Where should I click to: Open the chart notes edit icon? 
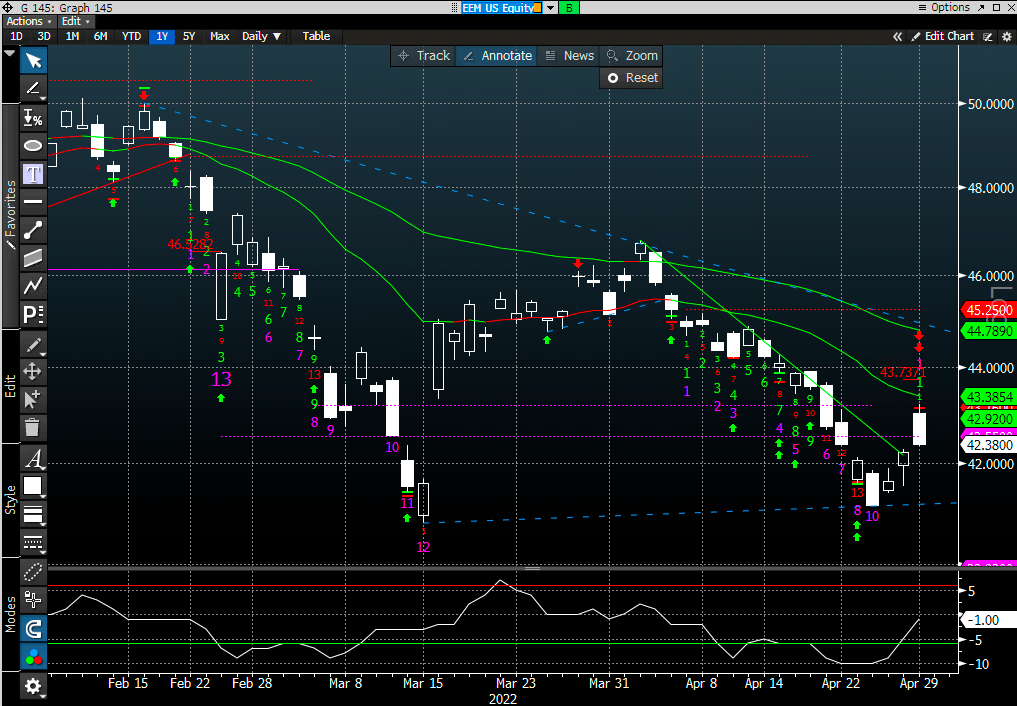pos(988,37)
